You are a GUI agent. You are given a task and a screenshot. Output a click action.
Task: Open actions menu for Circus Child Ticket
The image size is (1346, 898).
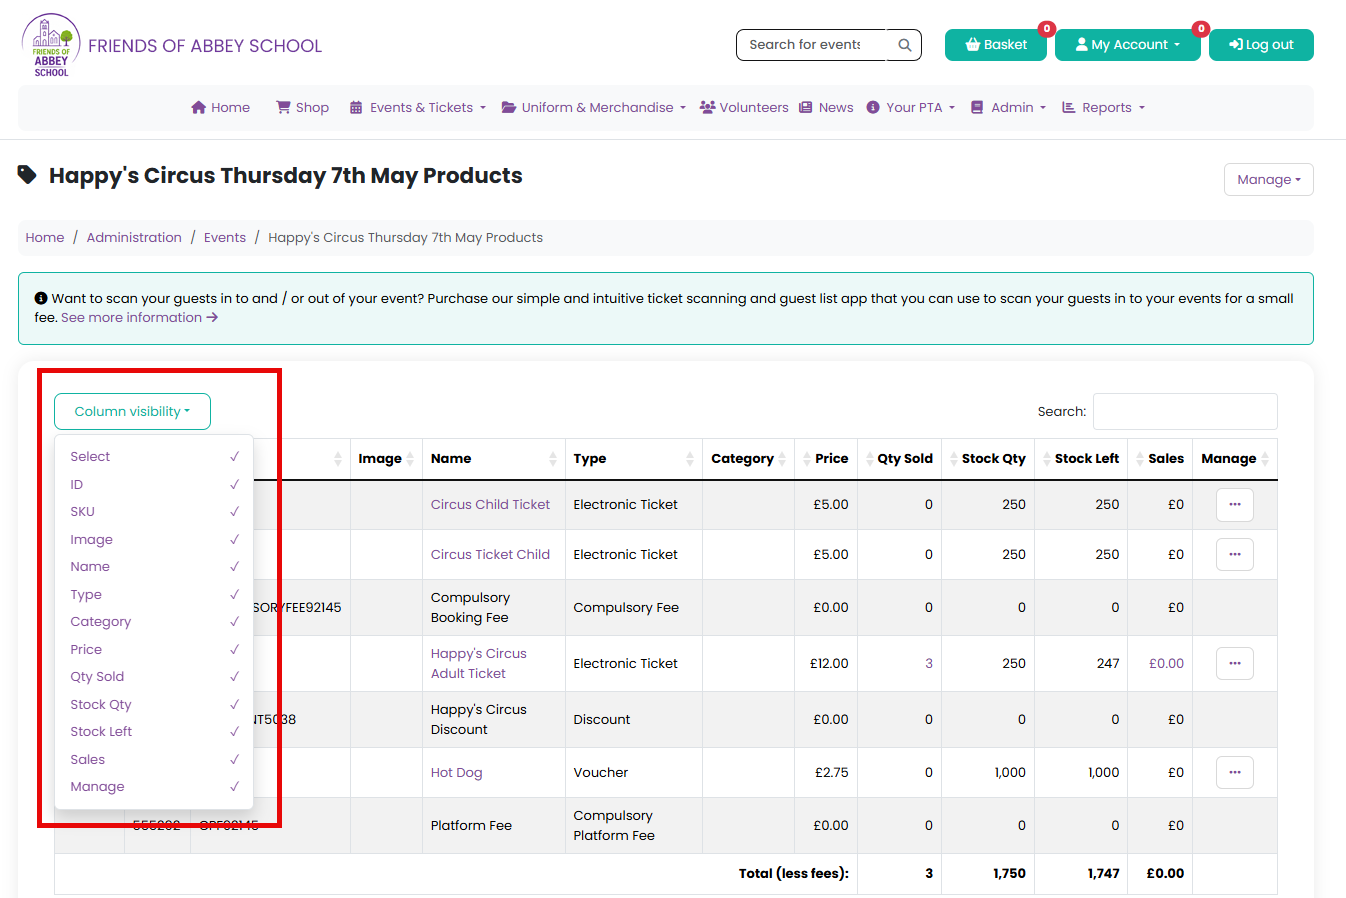[1235, 505]
